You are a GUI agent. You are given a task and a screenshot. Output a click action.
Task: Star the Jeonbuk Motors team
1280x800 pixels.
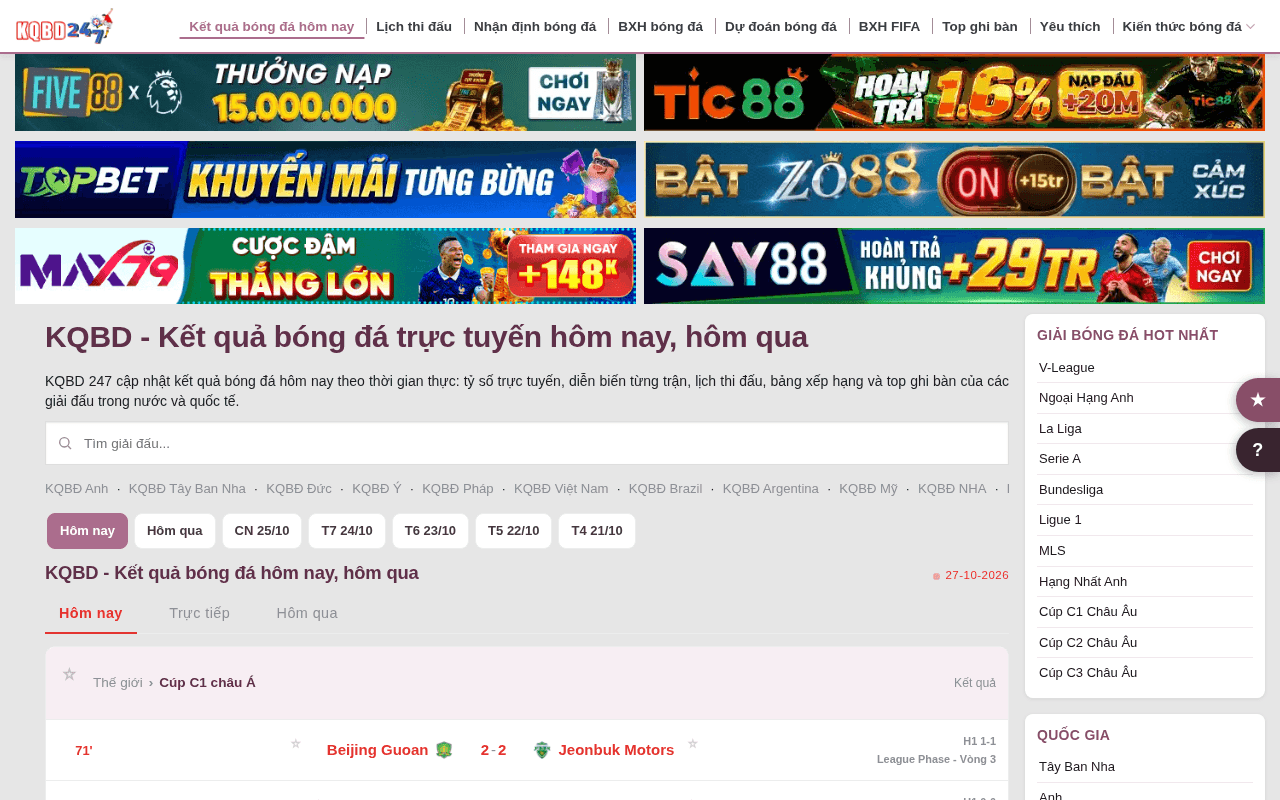click(693, 743)
